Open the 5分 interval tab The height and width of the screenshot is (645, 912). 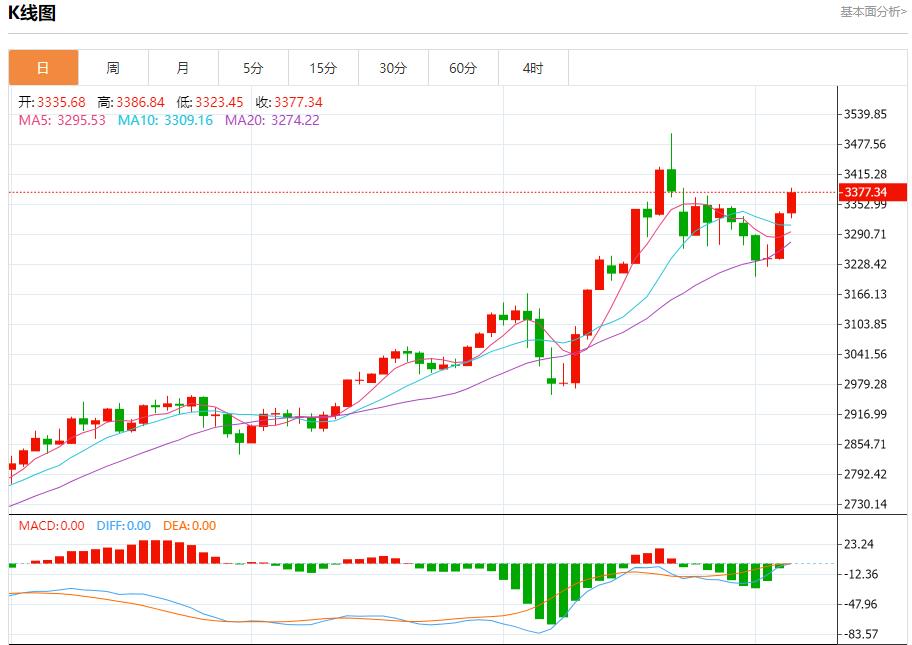click(253, 68)
